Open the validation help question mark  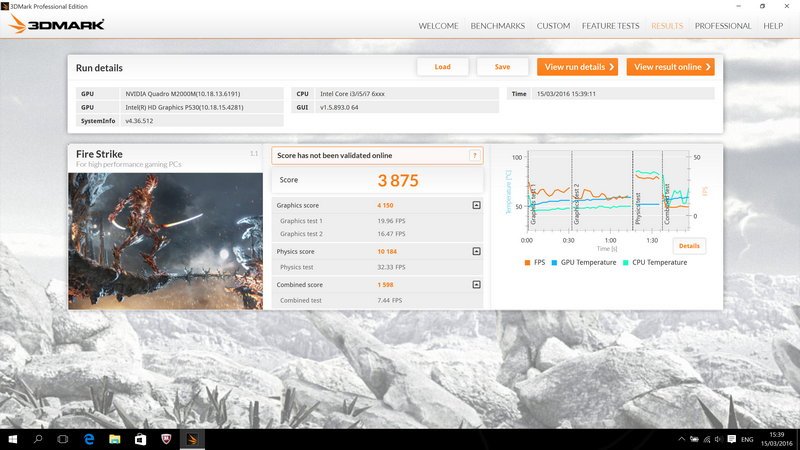(475, 155)
